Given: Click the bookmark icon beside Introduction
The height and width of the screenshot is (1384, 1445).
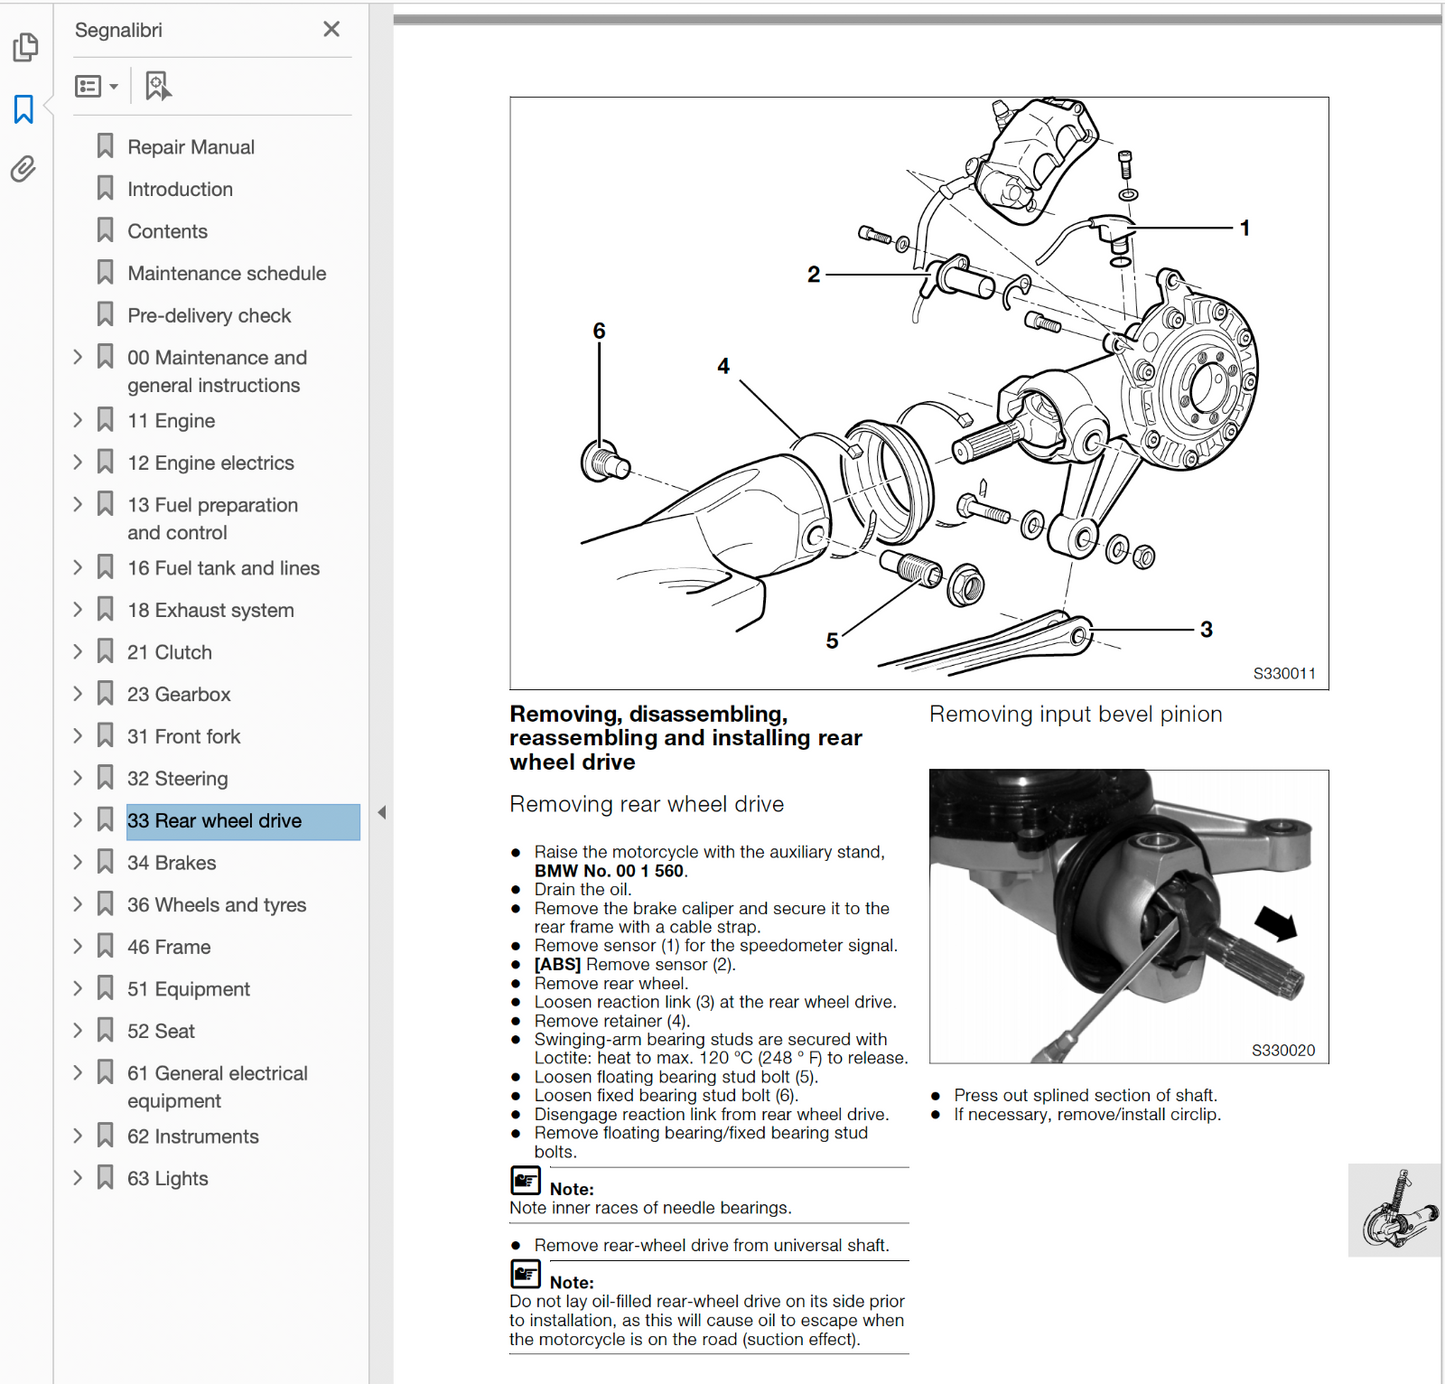Looking at the screenshot, I should 105,189.
